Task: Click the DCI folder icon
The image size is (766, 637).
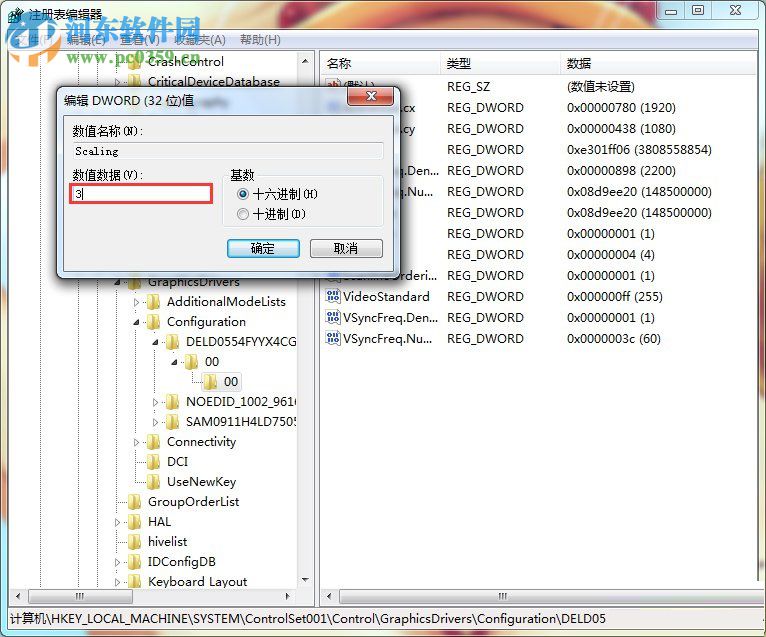Action: (153, 462)
